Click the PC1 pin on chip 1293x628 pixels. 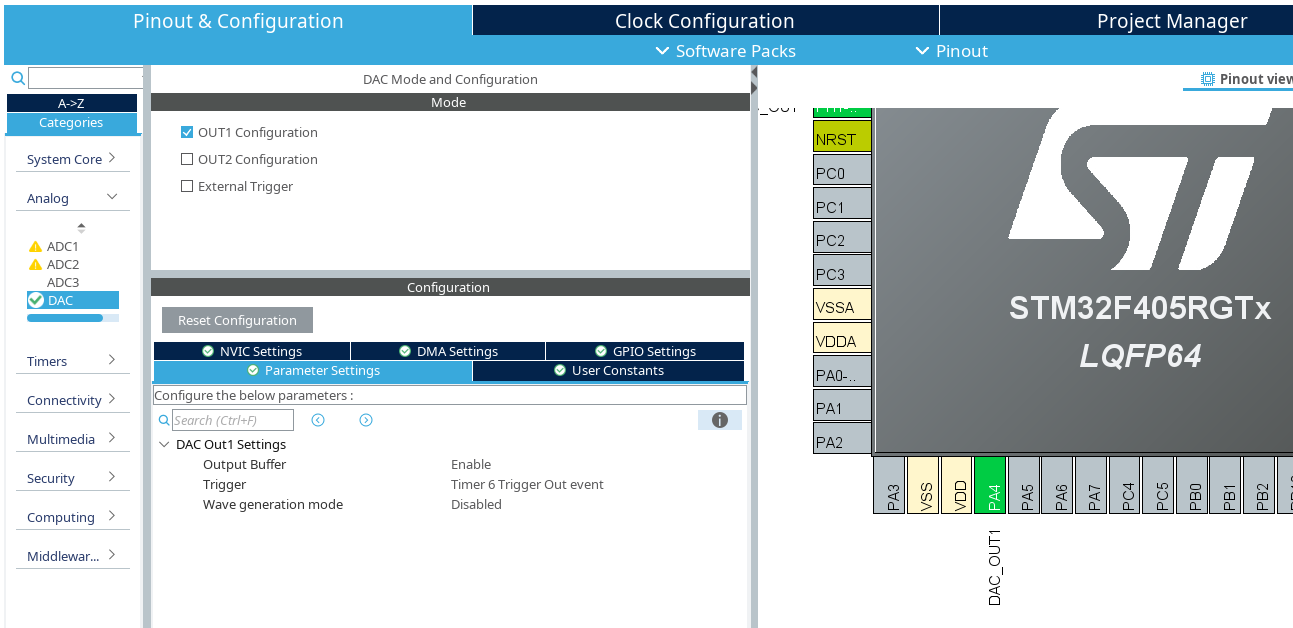click(842, 205)
